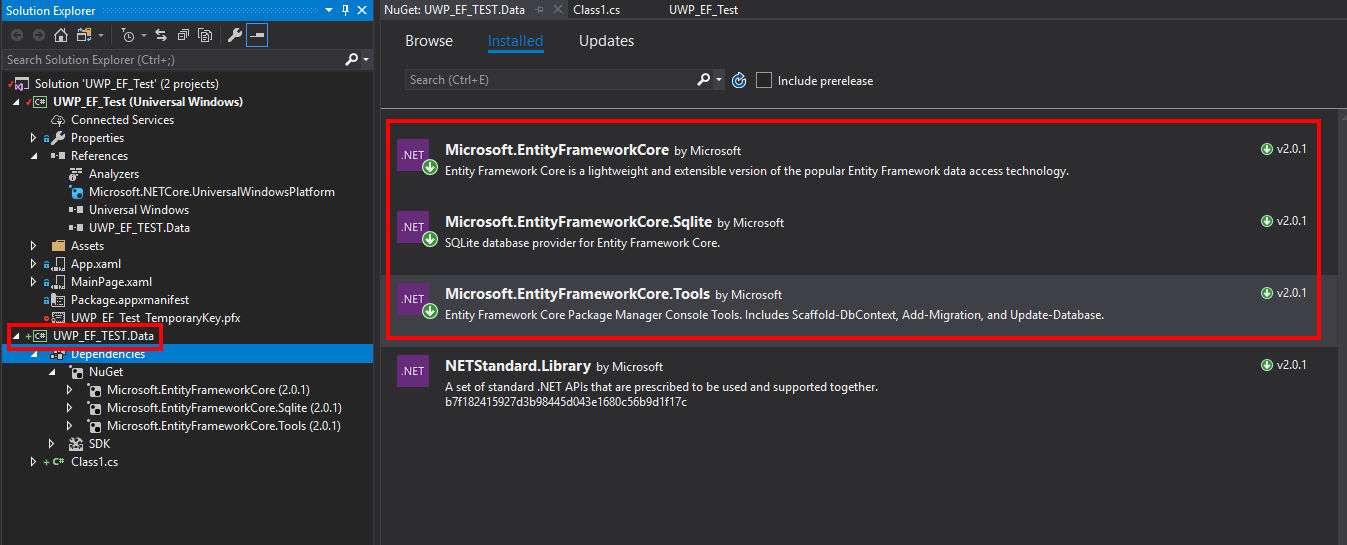Open Solution Explorer window position dropdown arrow

click(328, 10)
